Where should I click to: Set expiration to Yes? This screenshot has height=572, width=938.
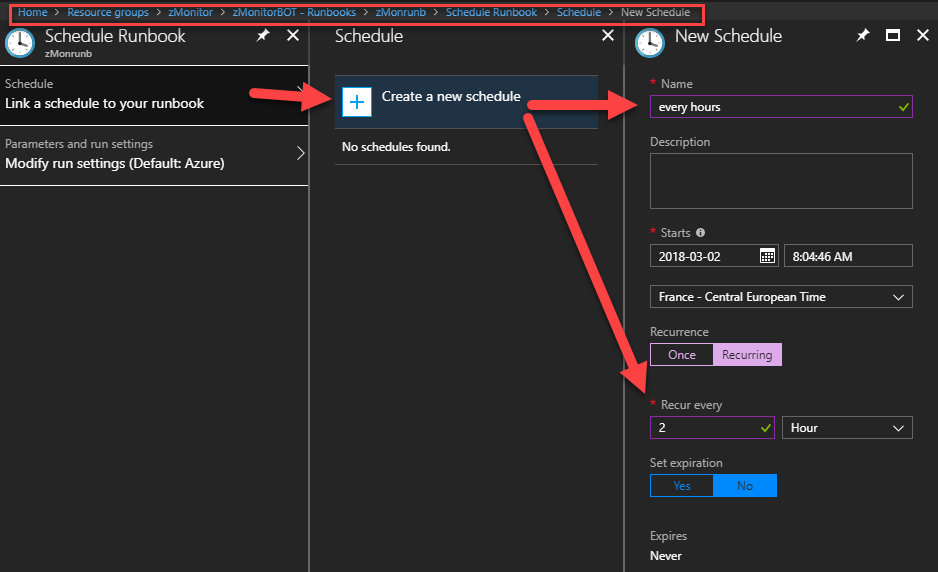coord(682,486)
